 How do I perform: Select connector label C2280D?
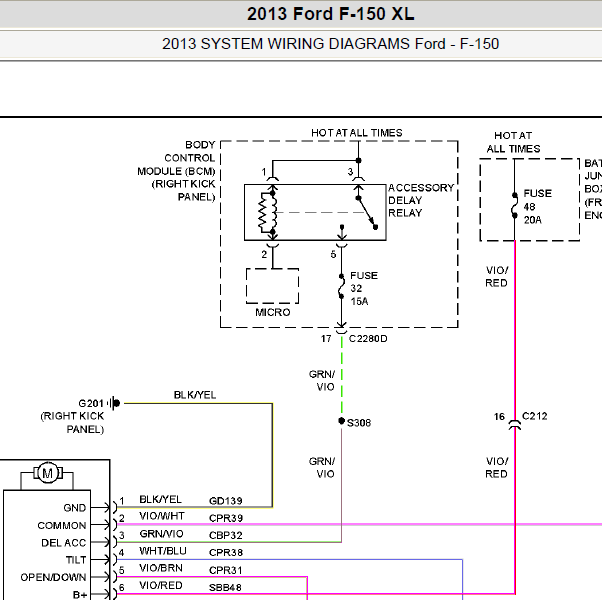pos(368,339)
